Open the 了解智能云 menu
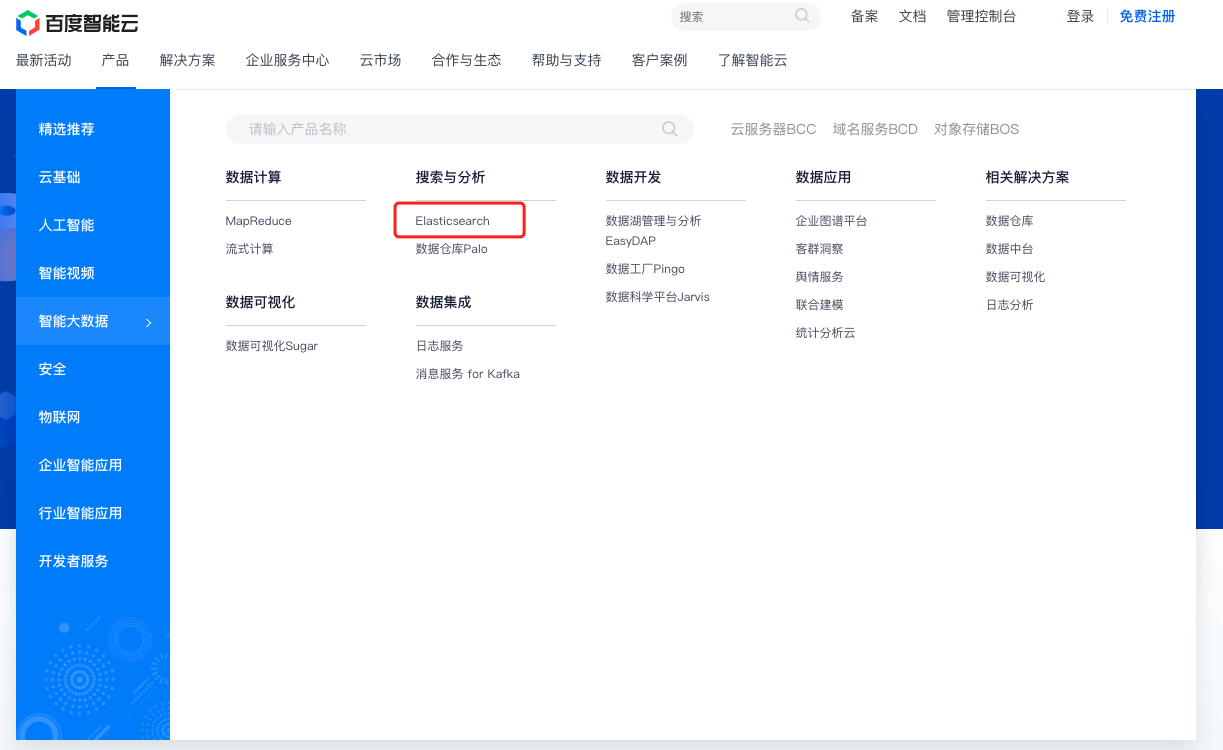This screenshot has width=1223, height=750. click(x=752, y=60)
